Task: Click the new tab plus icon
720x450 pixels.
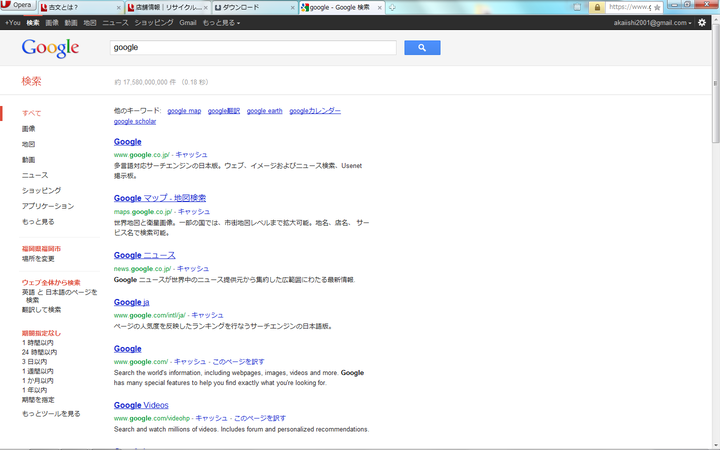Action: 392,7
